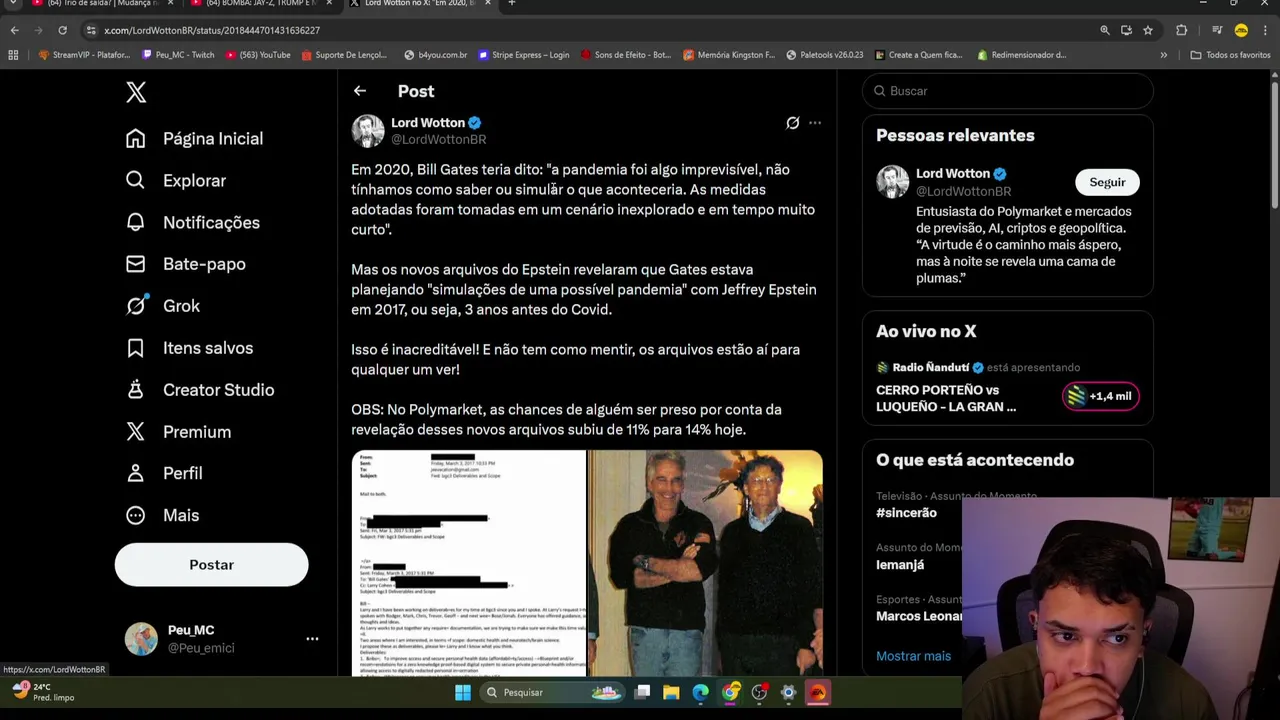Click the site info icon in the address bar

[91, 31]
